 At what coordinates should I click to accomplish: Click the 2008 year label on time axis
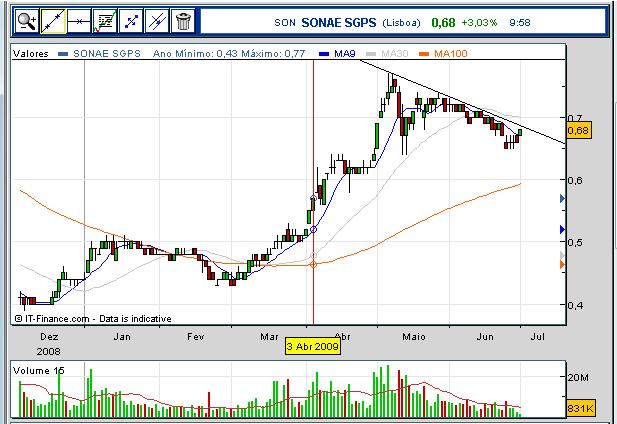coord(48,351)
